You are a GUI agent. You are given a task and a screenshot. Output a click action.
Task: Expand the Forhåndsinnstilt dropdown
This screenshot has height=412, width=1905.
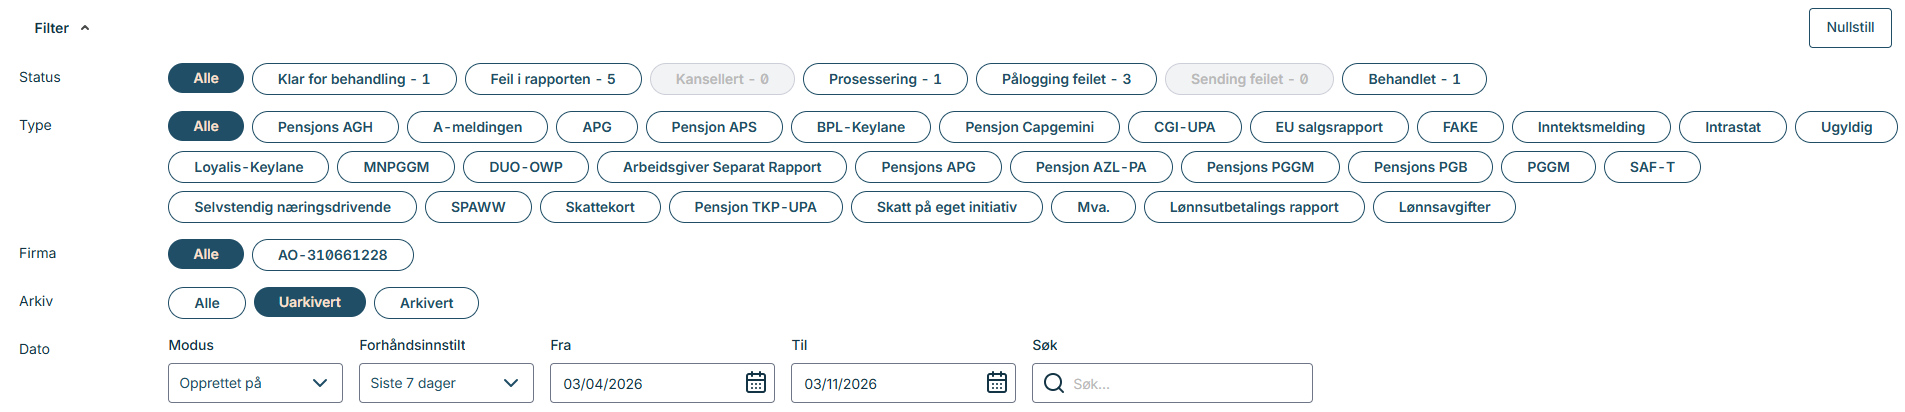pyautogui.click(x=446, y=383)
